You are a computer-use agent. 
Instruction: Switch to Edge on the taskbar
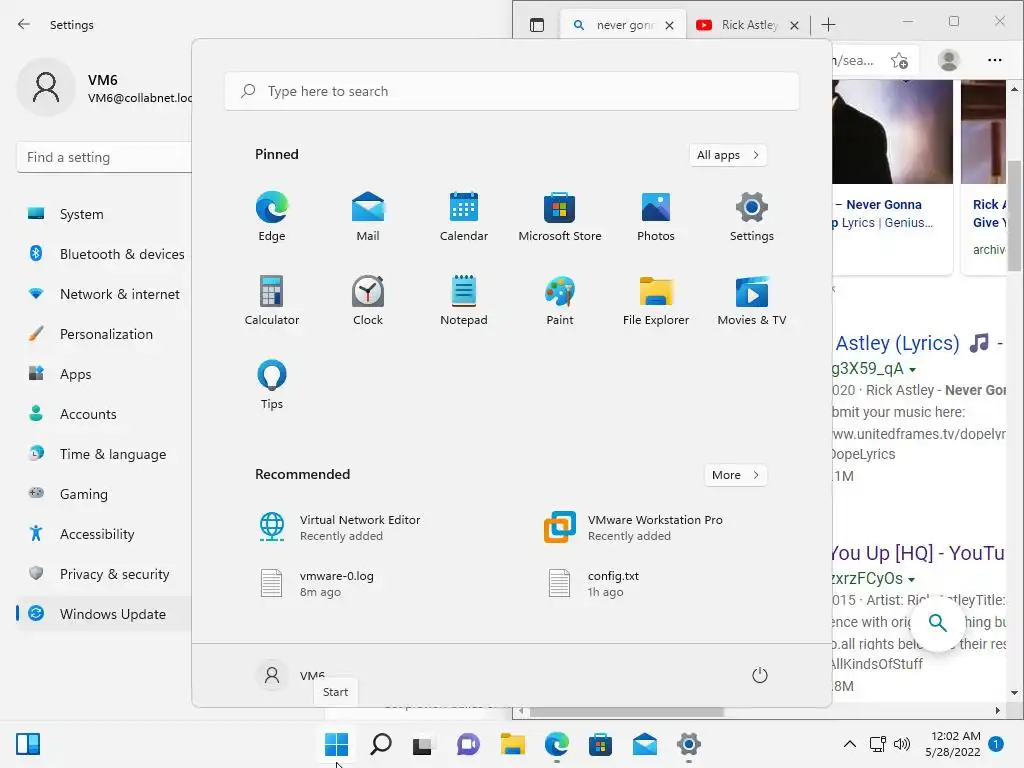[x=556, y=744]
